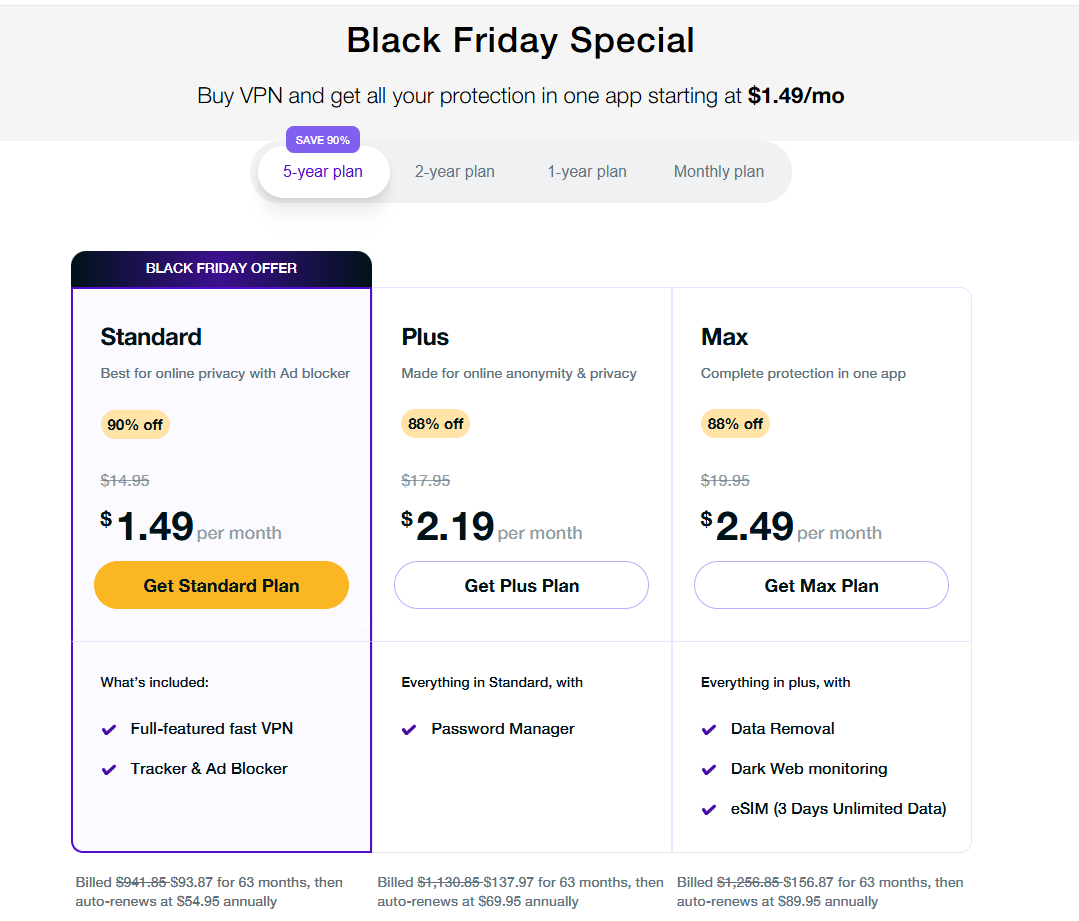Click the Plus plan 88% off badge
1079x921 pixels.
point(435,424)
